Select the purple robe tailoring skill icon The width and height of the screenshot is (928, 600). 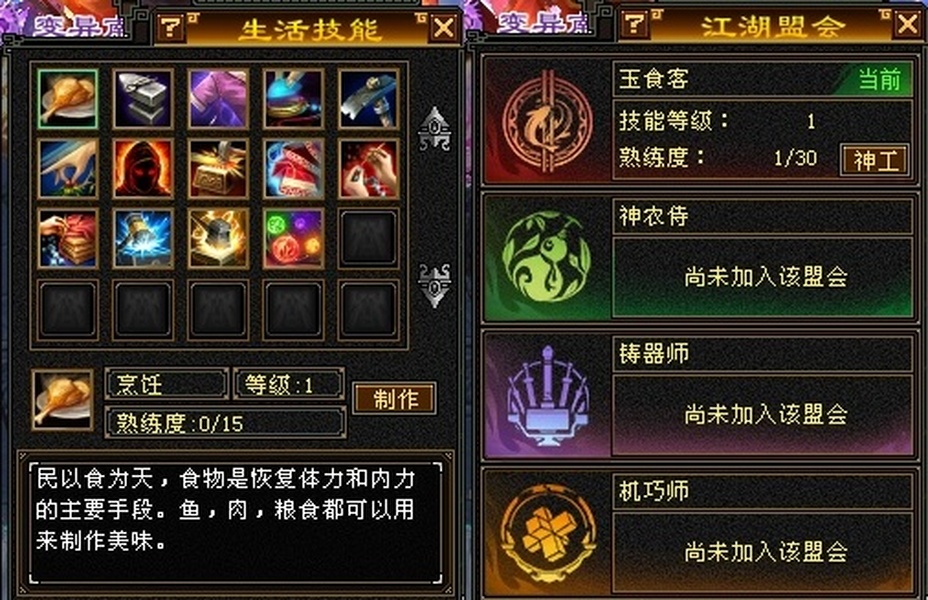218,99
